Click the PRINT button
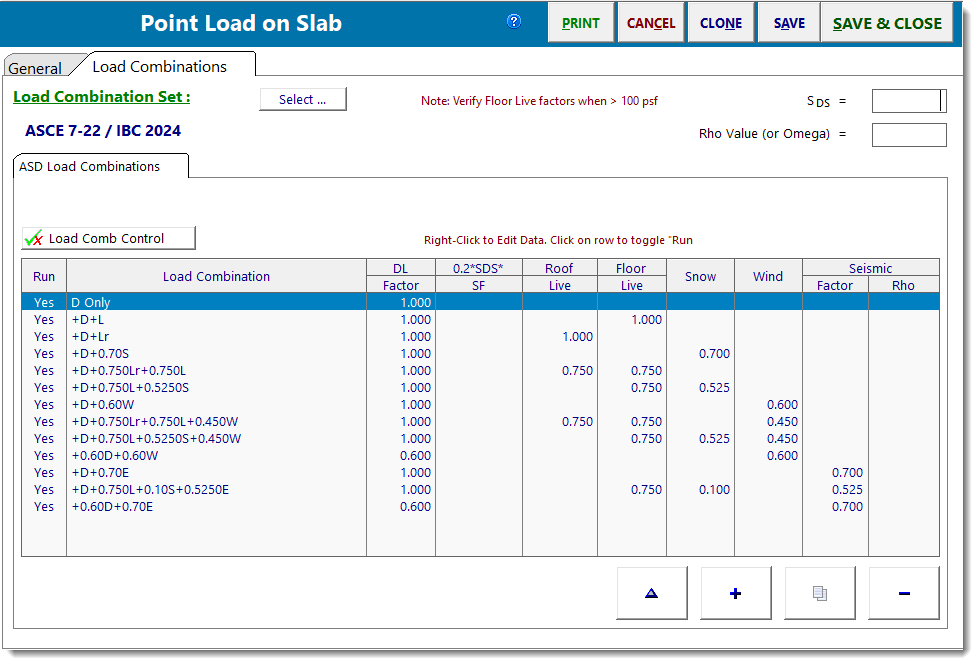Image resolution: width=978 pixels, height=665 pixels. click(x=580, y=21)
